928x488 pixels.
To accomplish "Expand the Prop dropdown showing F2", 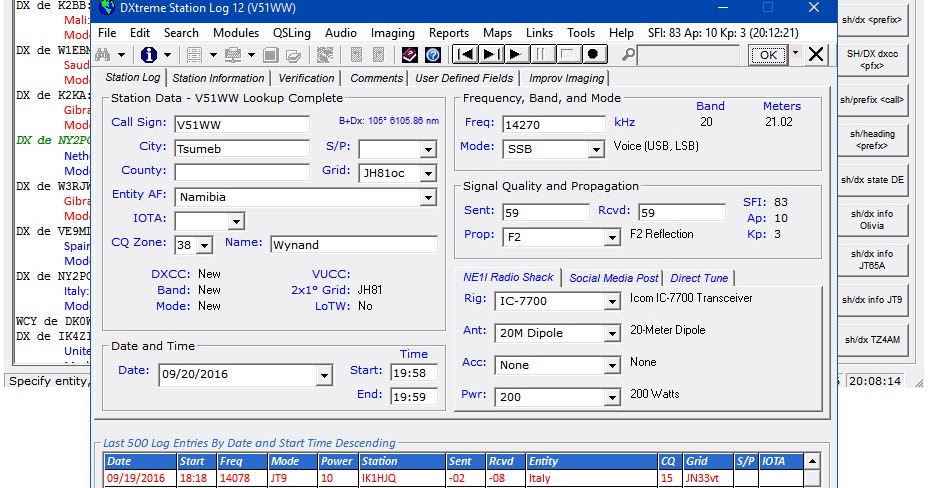I will click(x=612, y=238).
